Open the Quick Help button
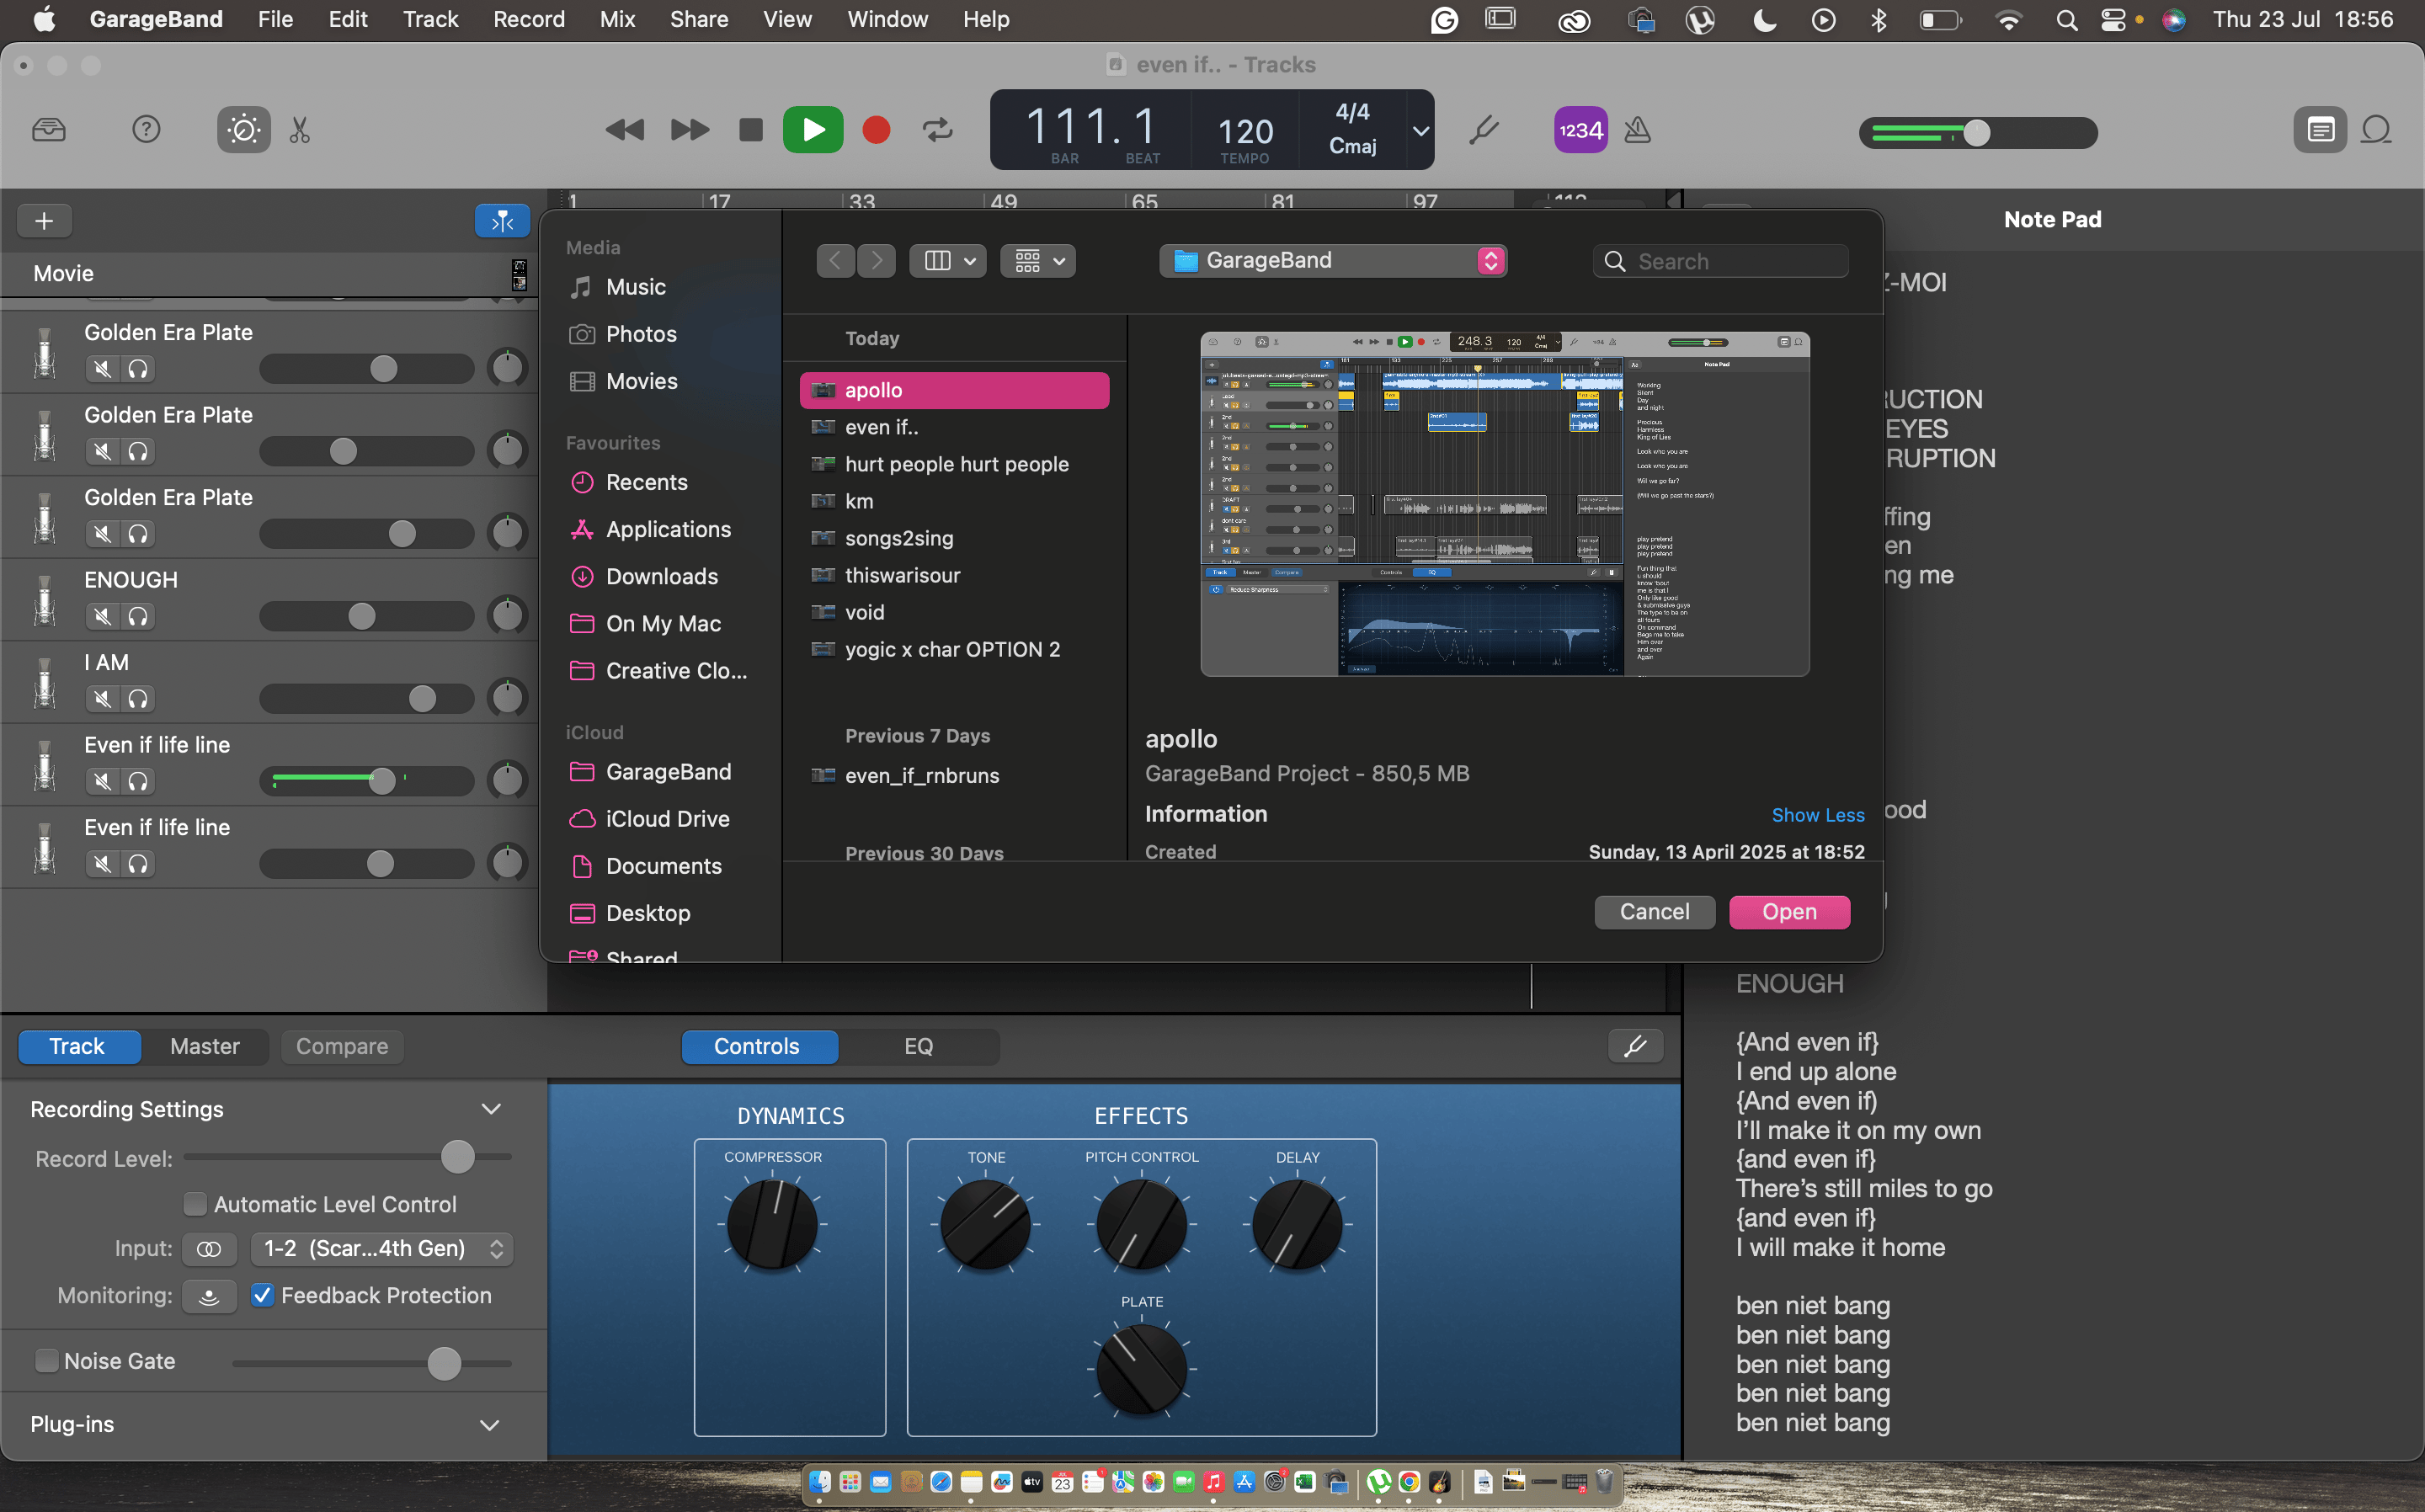Image resolution: width=2425 pixels, height=1512 pixels. [x=146, y=130]
